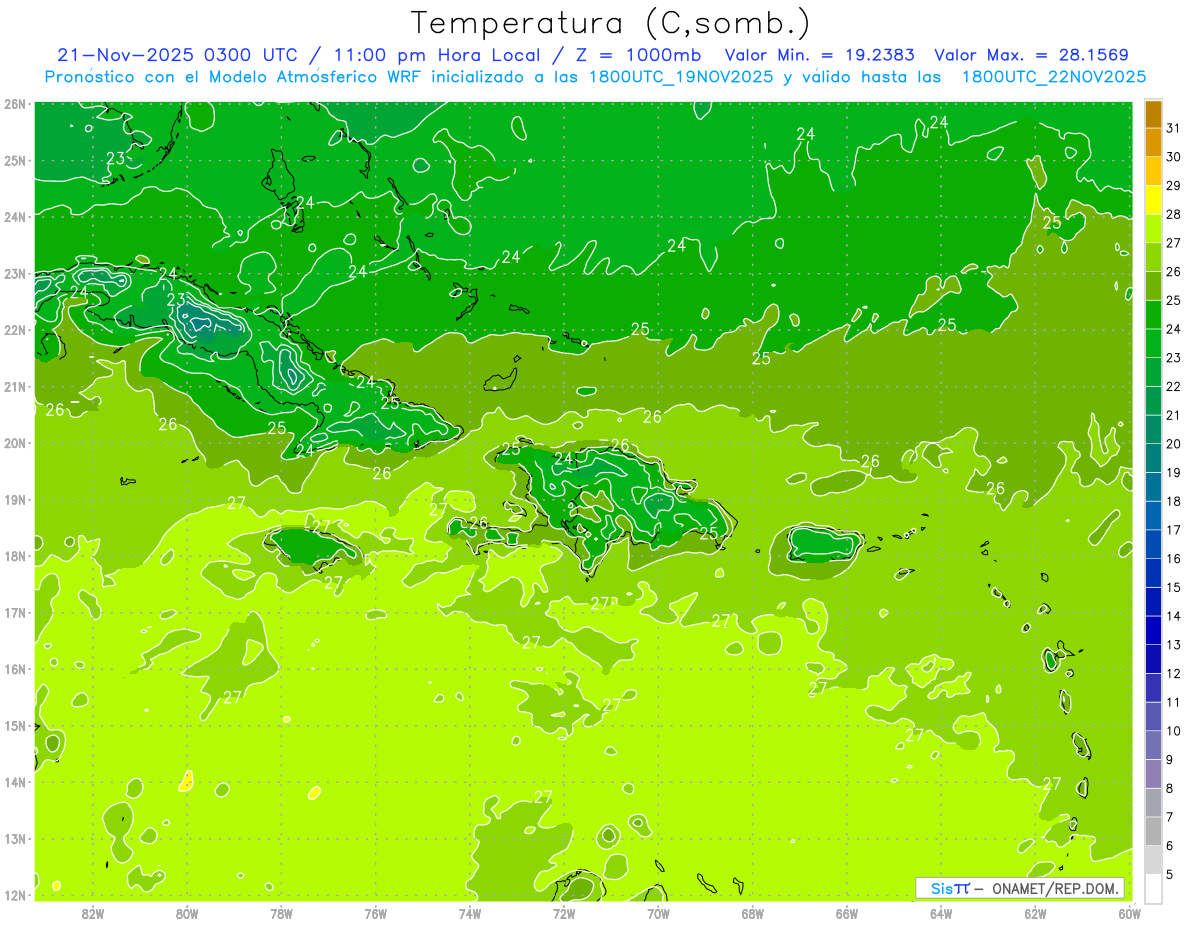Click latitude axis label "26N"
Screen dimensions: 1200x927
pyautogui.click(x=15, y=104)
